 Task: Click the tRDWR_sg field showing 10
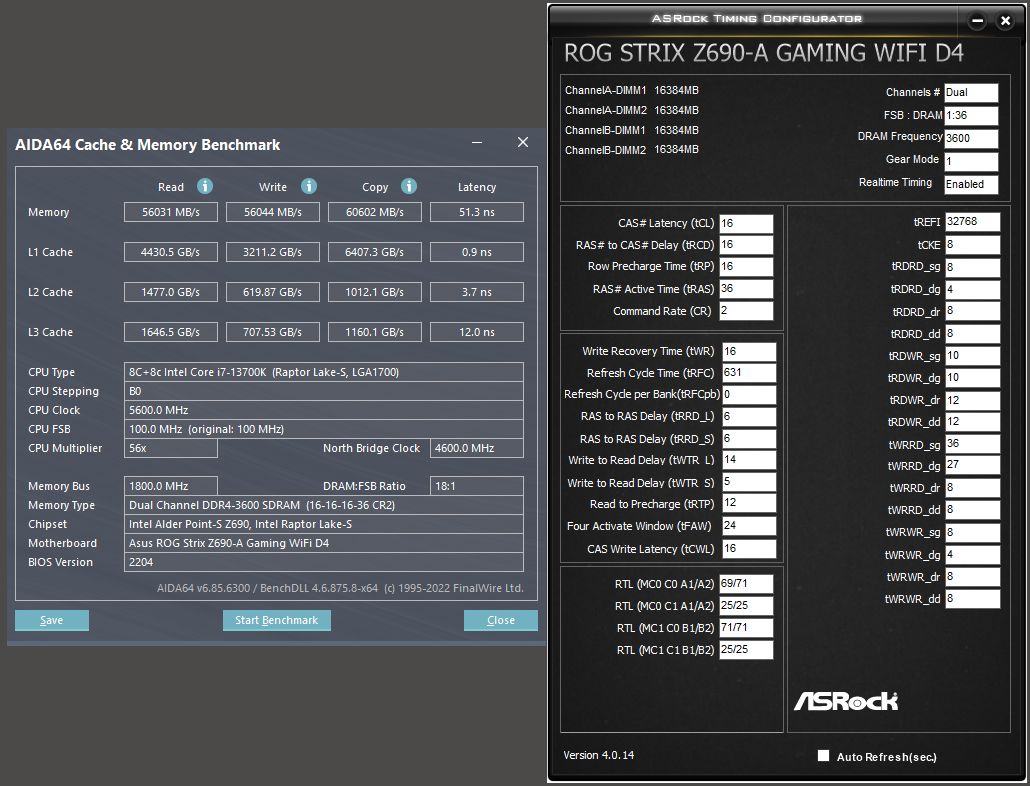[973, 356]
